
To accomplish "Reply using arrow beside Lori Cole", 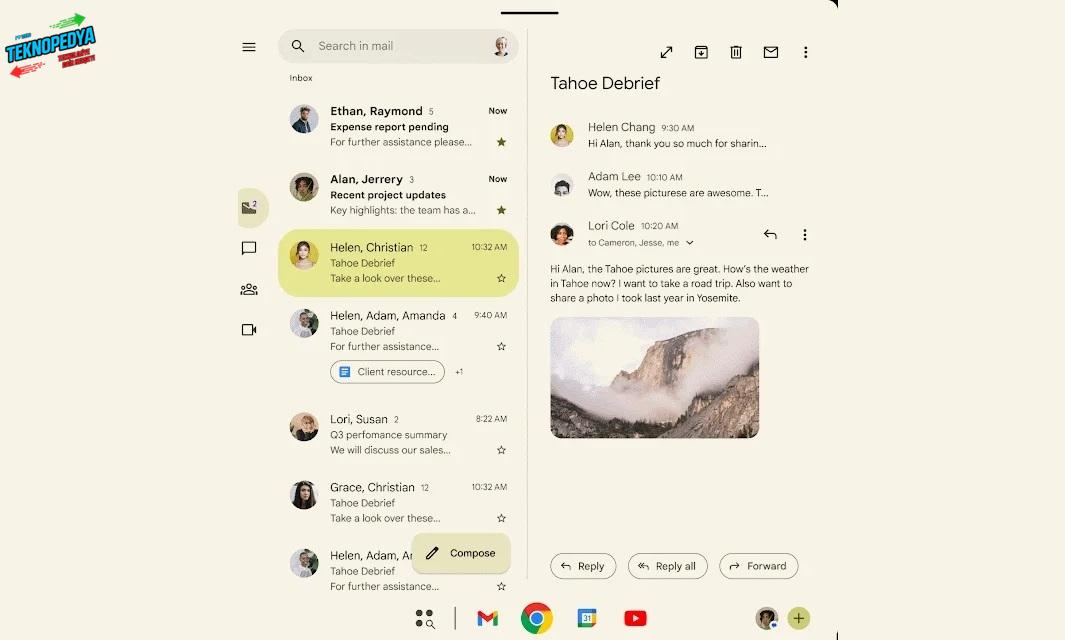I will [x=770, y=235].
